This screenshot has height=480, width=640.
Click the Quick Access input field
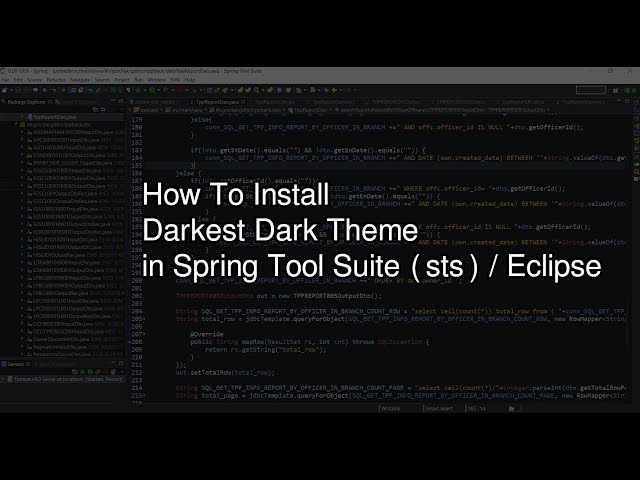pos(591,90)
